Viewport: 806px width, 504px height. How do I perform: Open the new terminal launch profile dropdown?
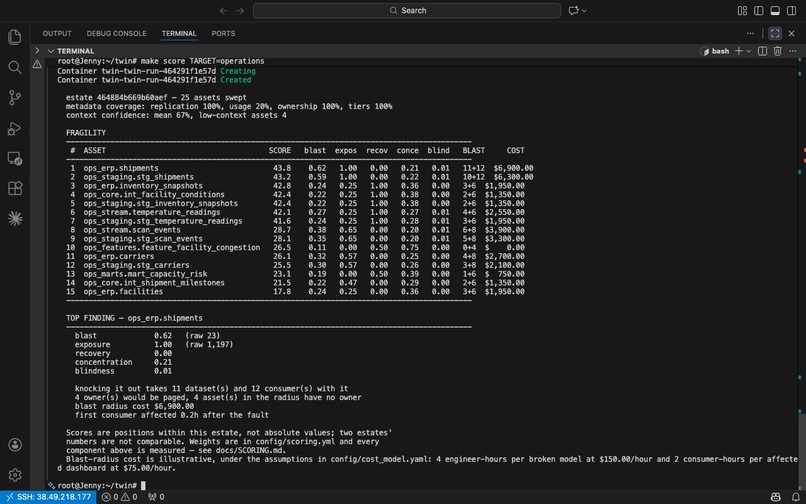point(748,51)
